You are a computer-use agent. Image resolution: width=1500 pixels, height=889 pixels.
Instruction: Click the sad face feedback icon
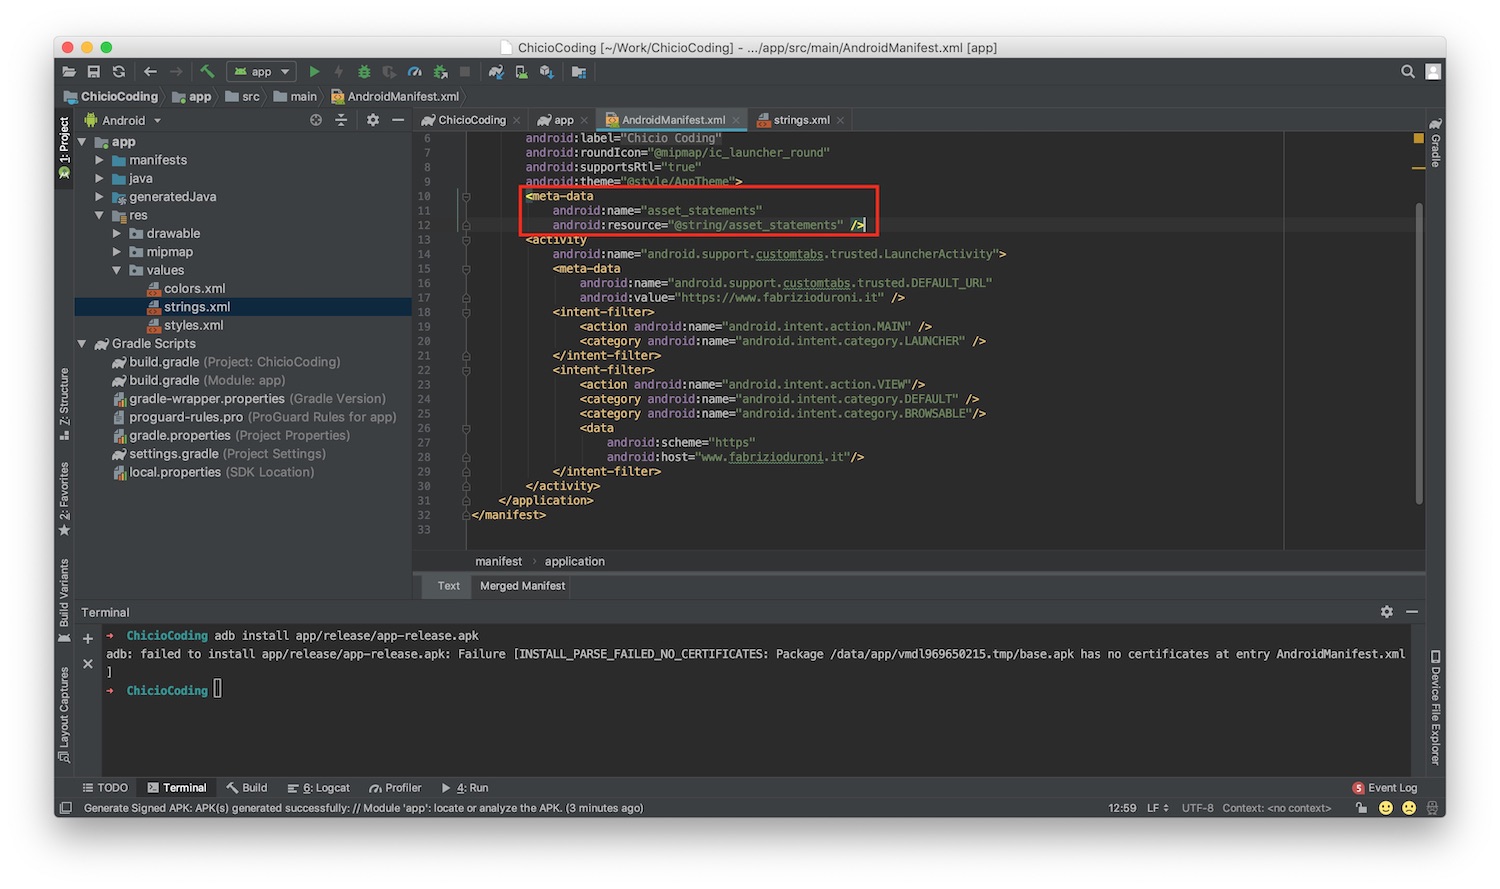[1409, 808]
